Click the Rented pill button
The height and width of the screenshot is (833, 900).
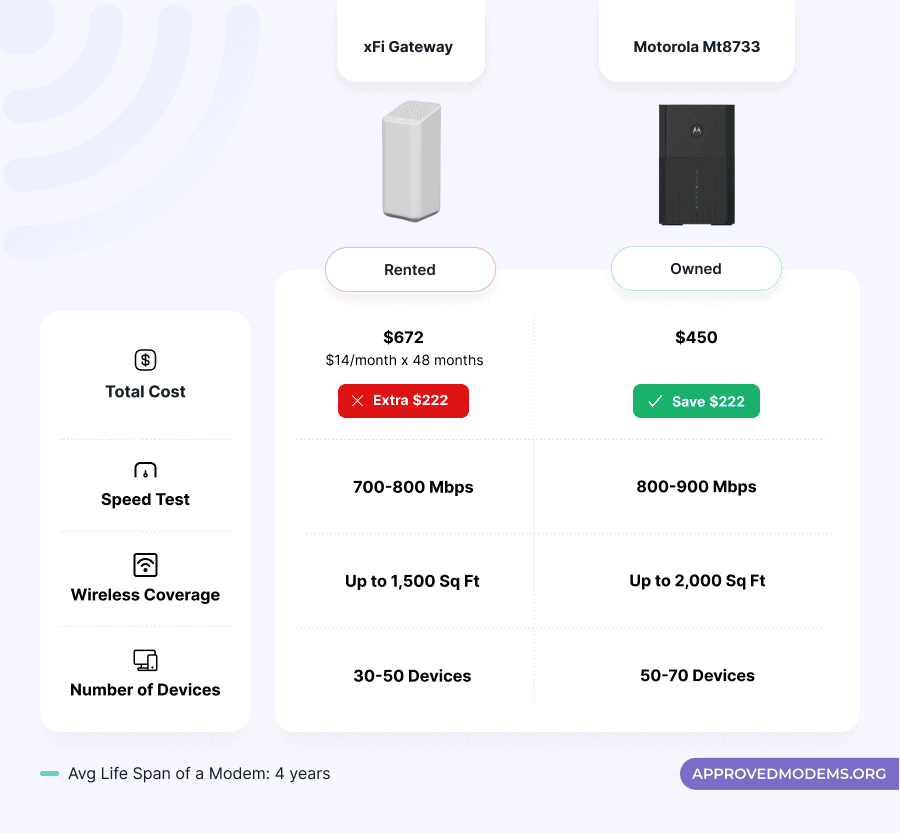[x=410, y=270]
